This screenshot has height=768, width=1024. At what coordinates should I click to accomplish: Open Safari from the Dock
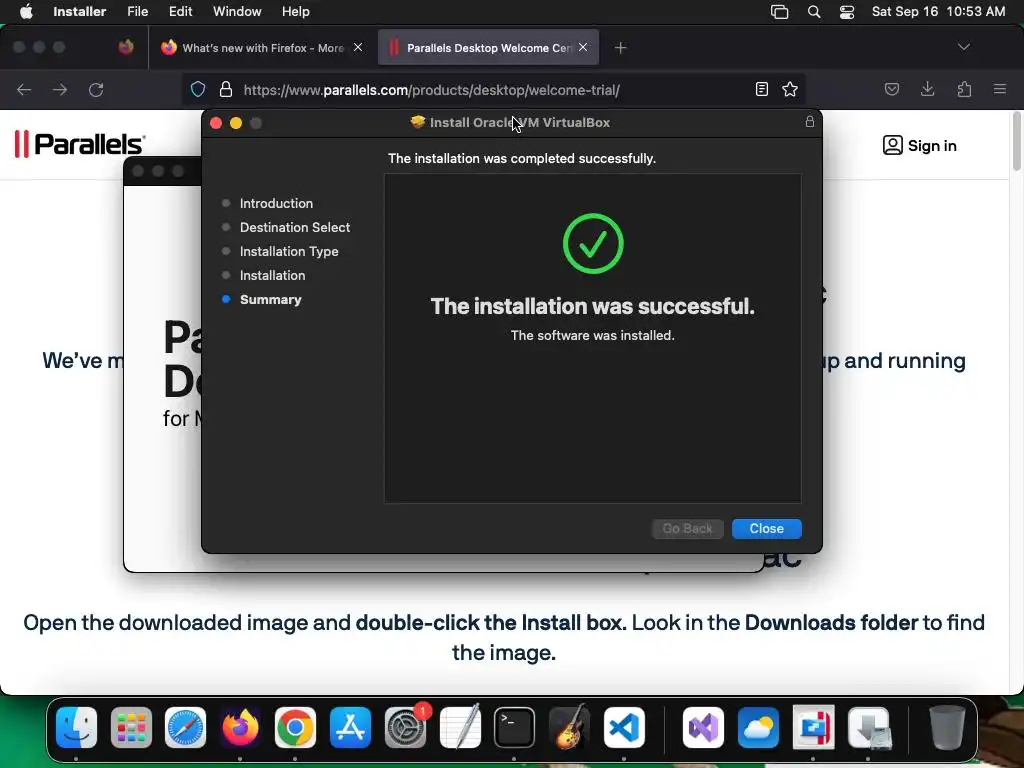[x=185, y=728]
